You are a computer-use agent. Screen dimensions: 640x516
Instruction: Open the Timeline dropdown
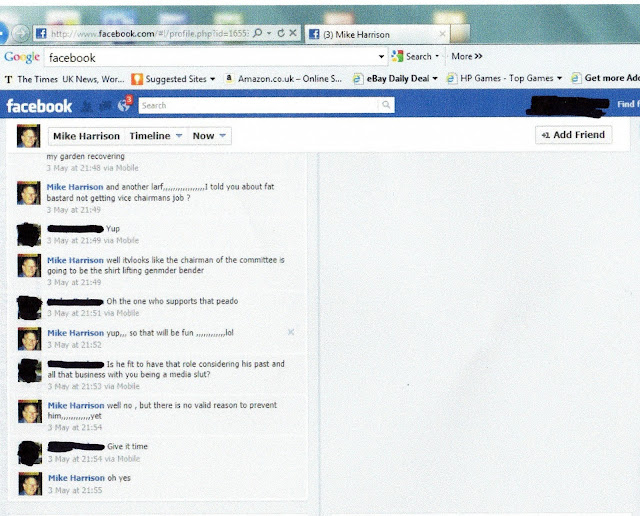156,136
